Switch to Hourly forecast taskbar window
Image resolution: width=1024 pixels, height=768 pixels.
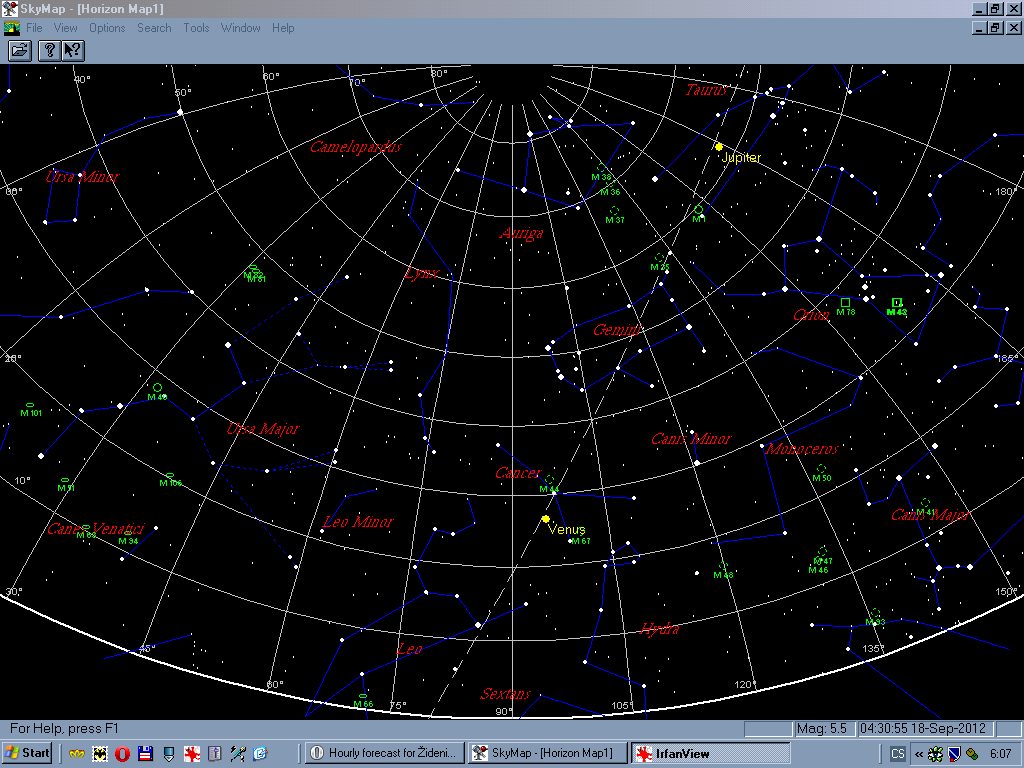click(385, 753)
